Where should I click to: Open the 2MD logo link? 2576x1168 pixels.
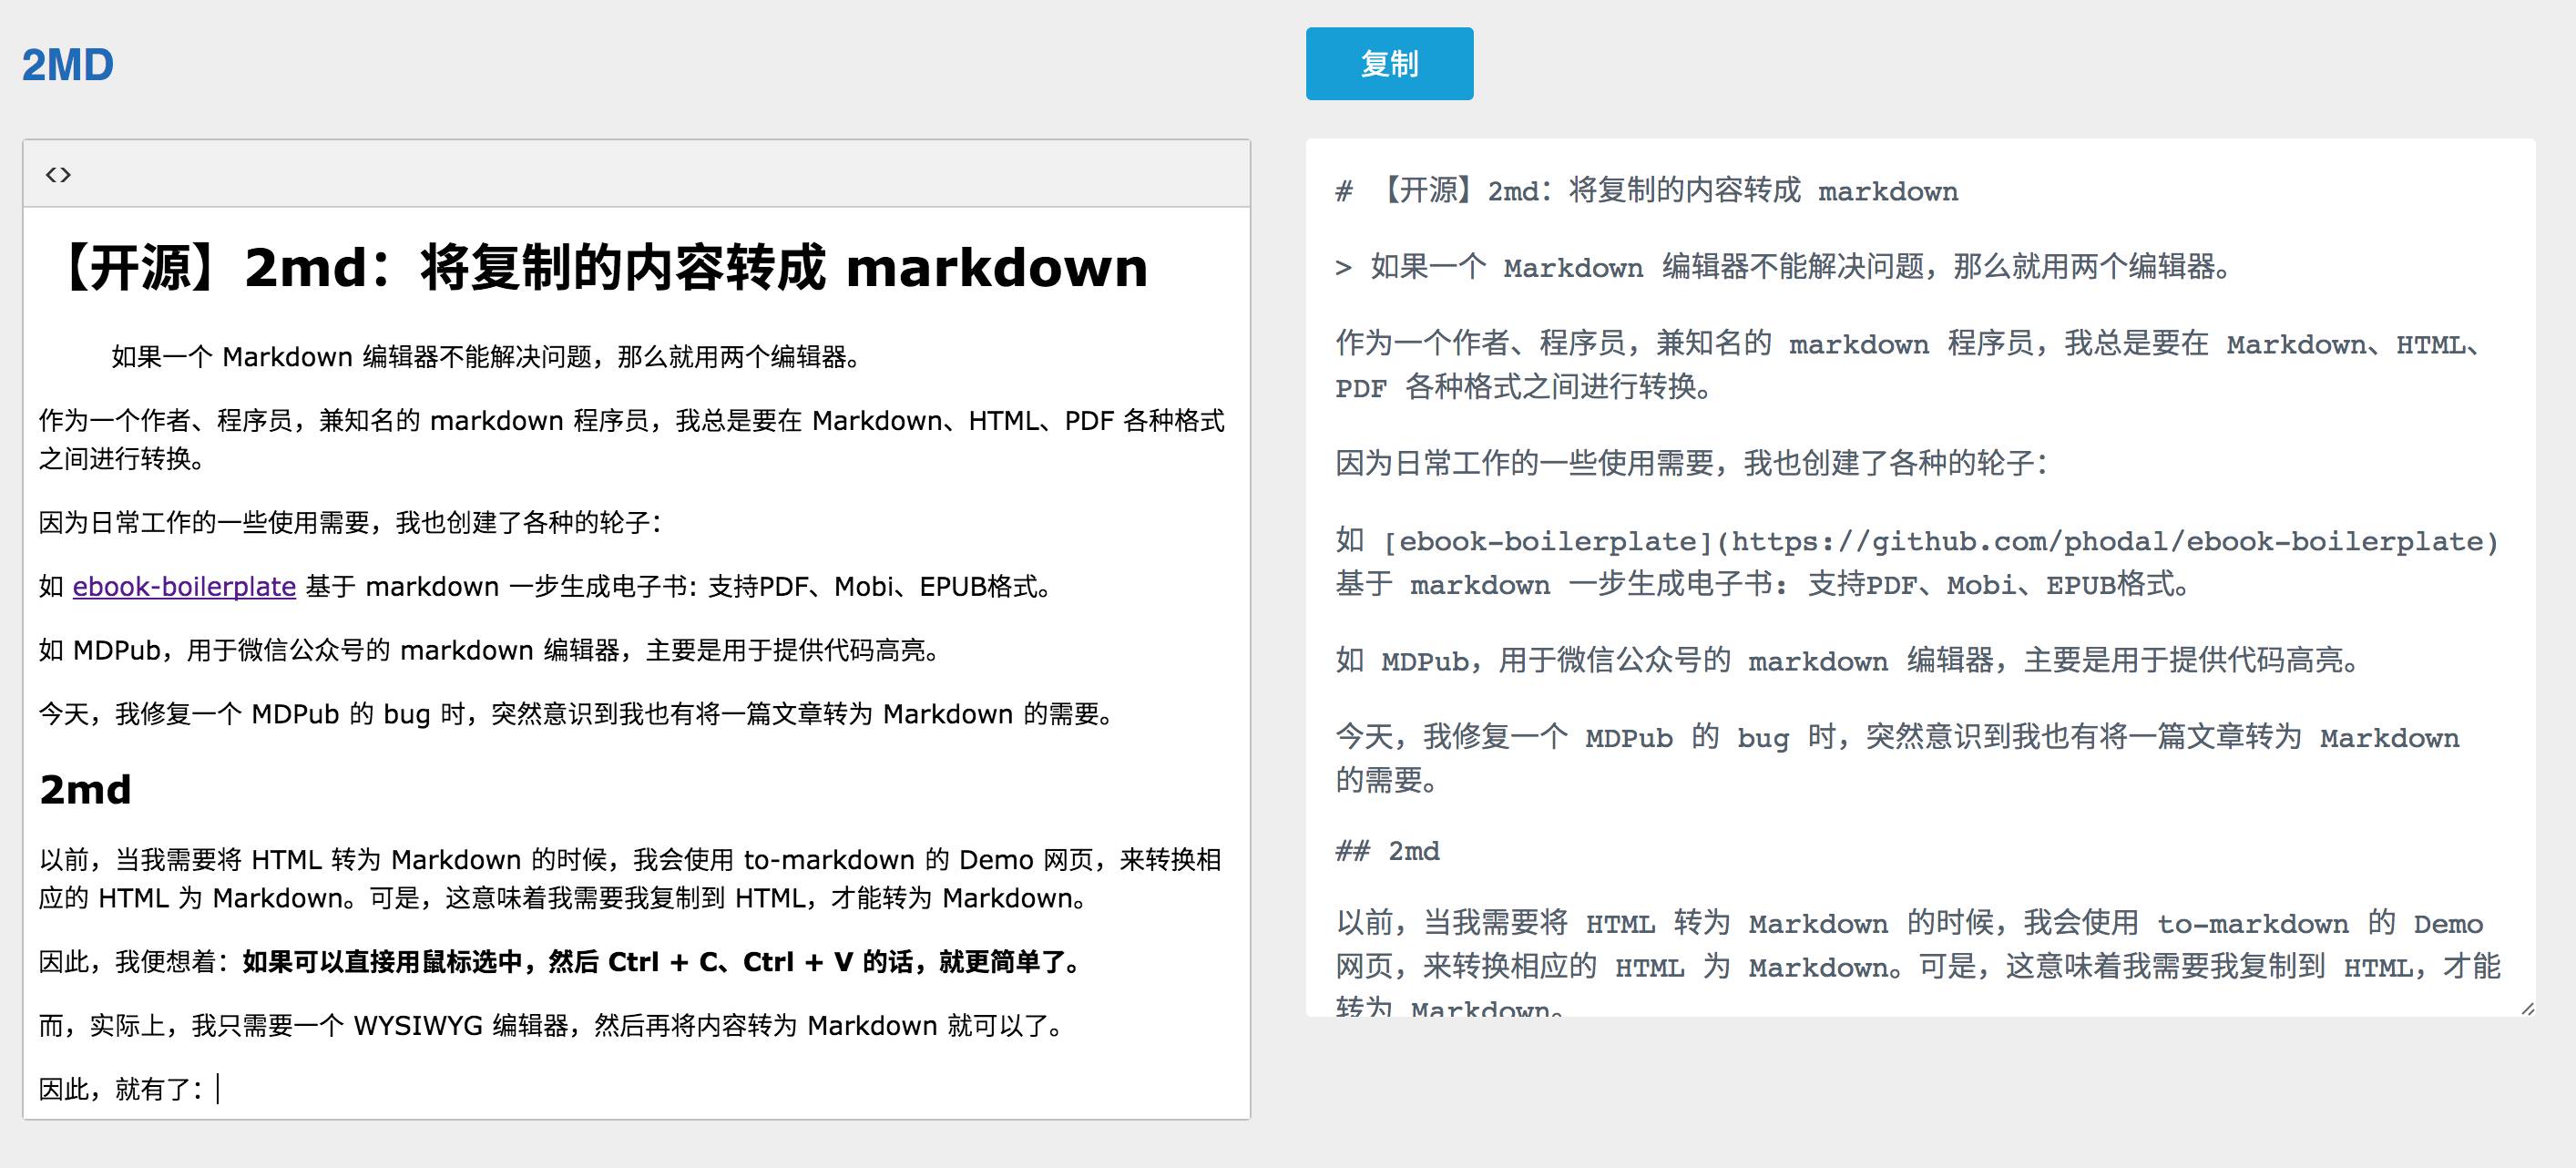coord(68,65)
